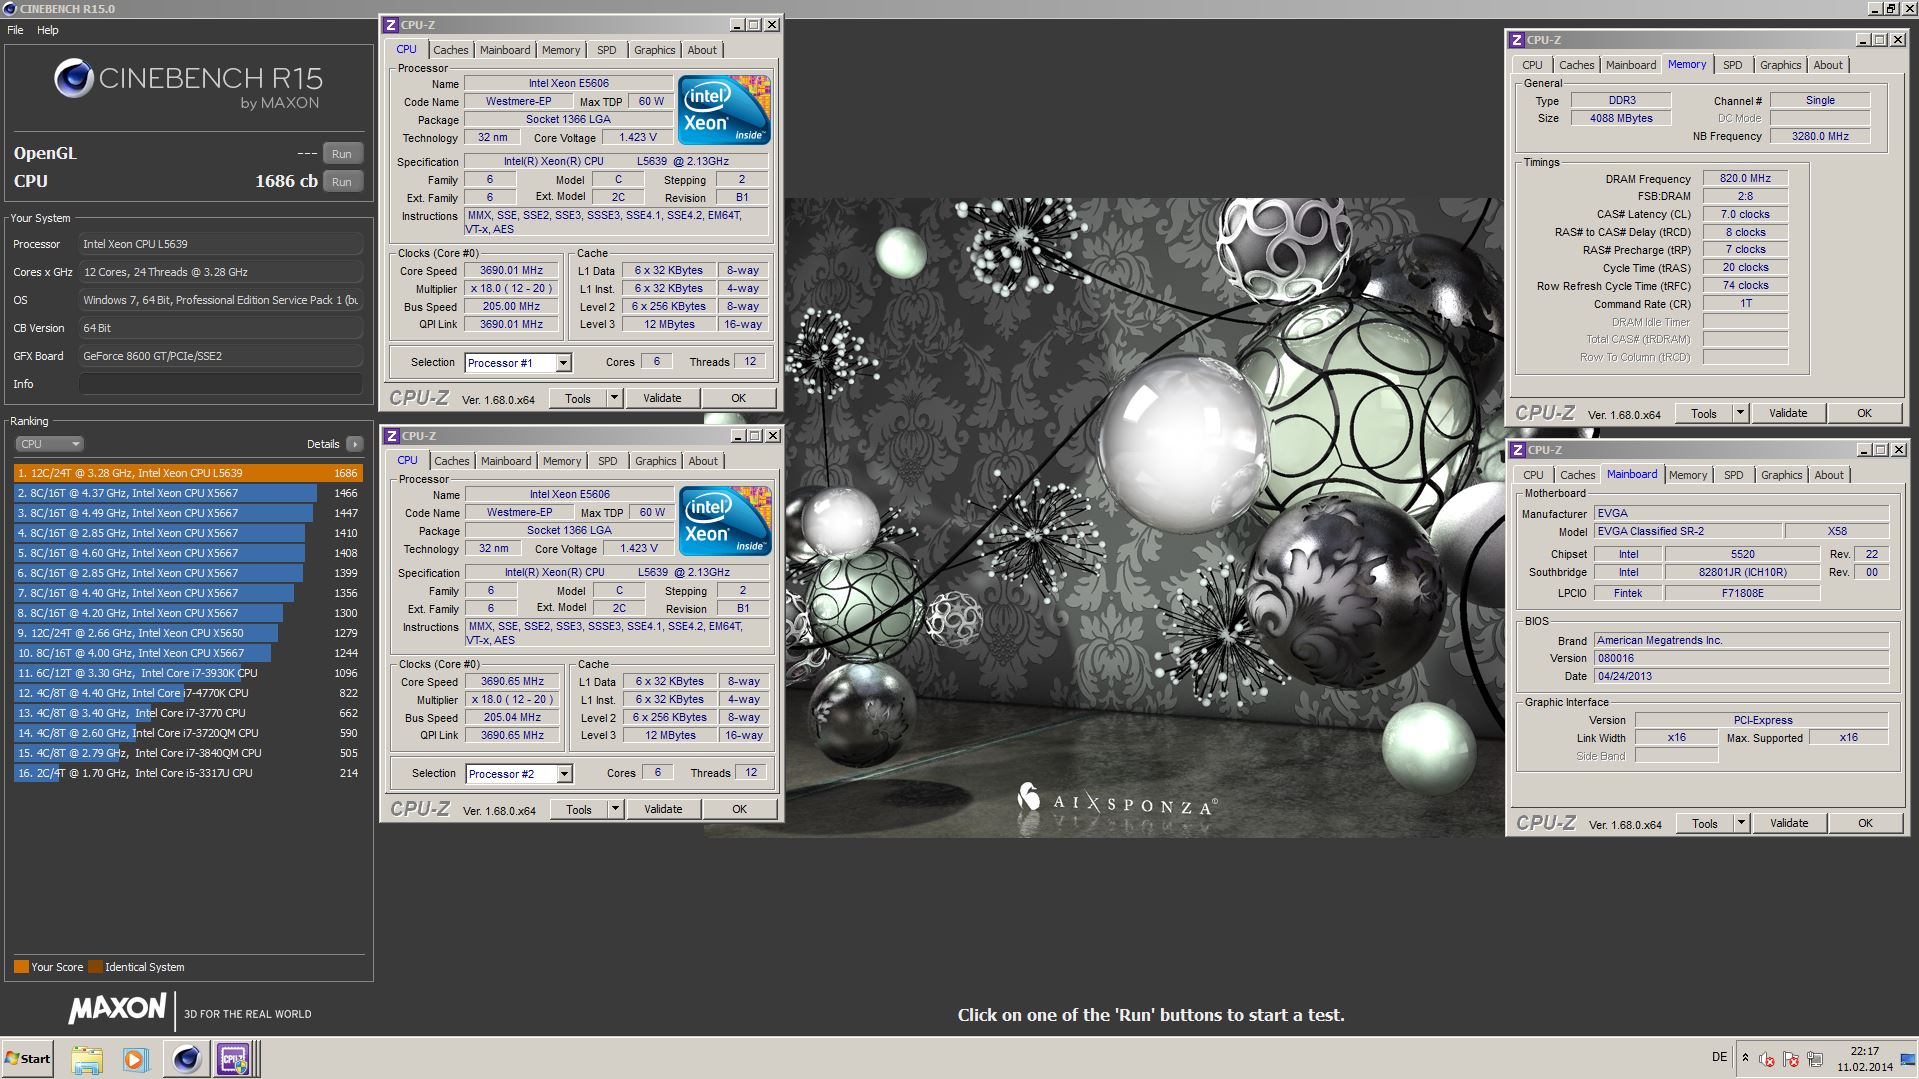
Task: Click the Identical System legend swatch
Action: click(95, 967)
